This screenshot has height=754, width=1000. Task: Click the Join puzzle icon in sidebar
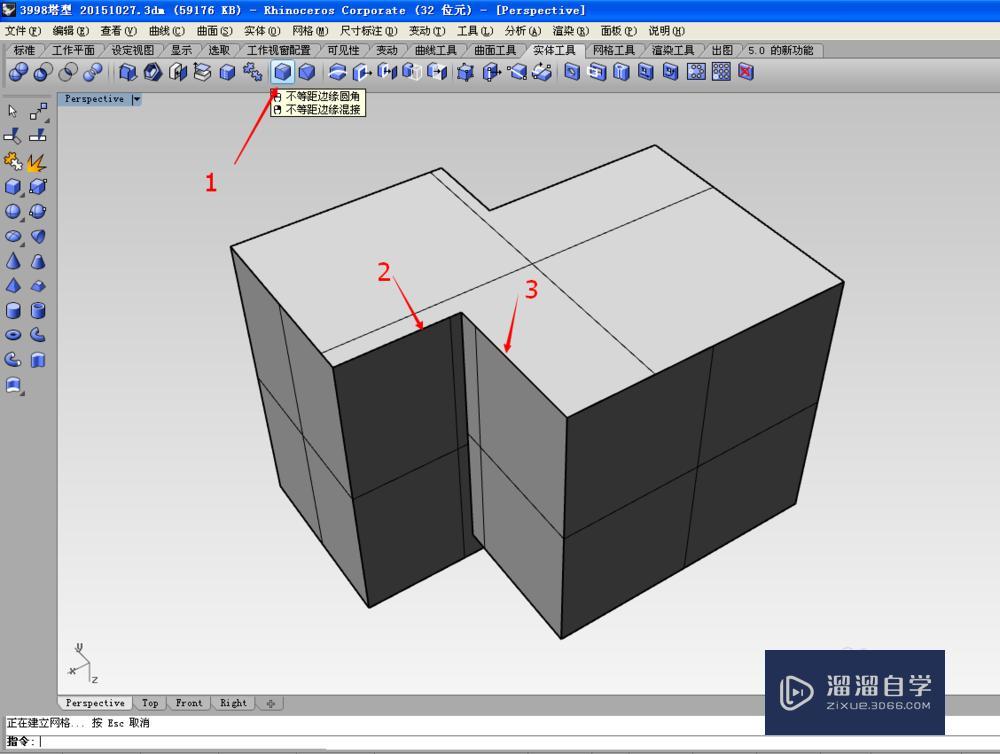[13, 161]
